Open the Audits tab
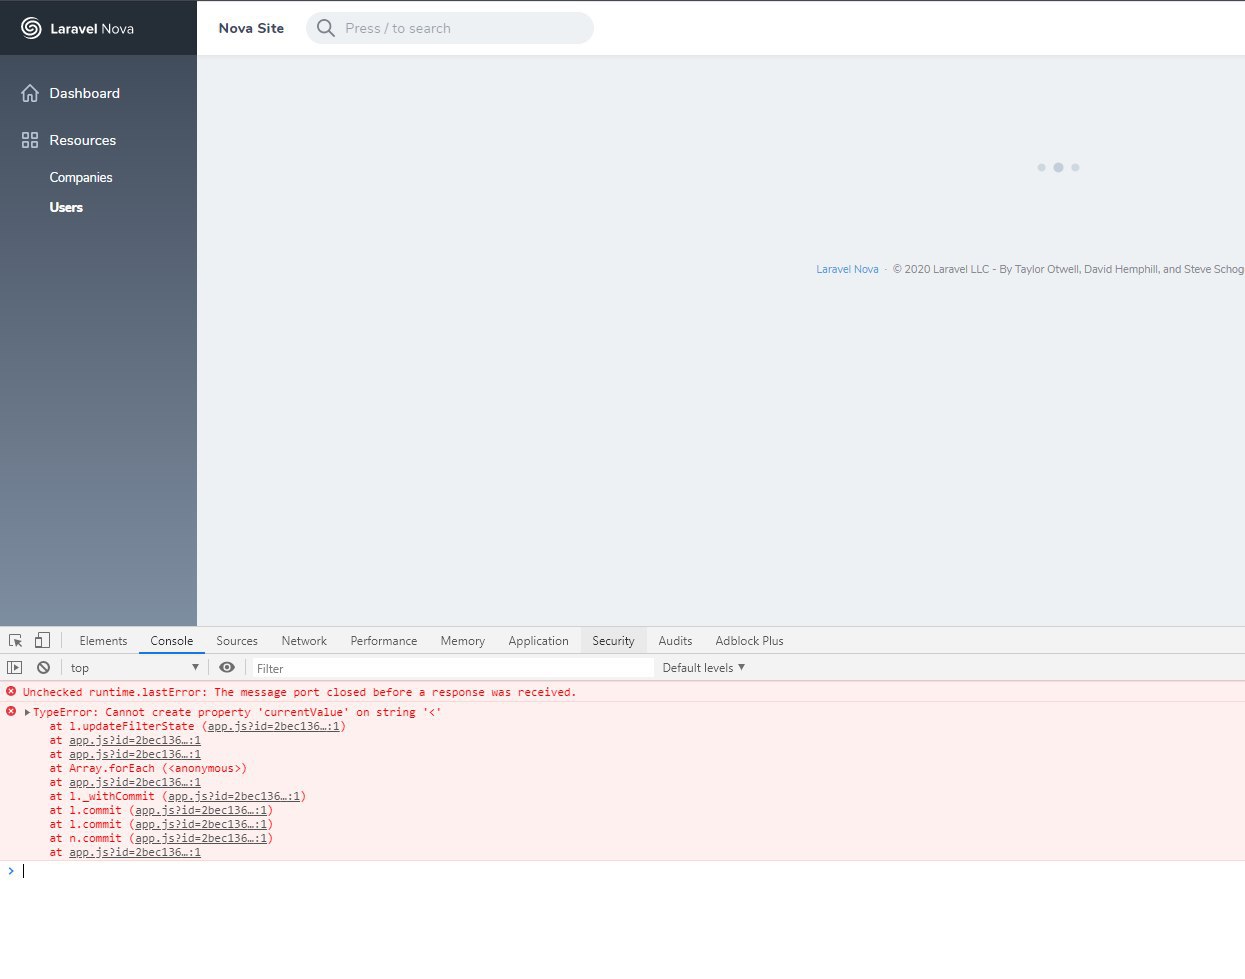Image resolution: width=1245 pixels, height=979 pixels. tap(675, 640)
